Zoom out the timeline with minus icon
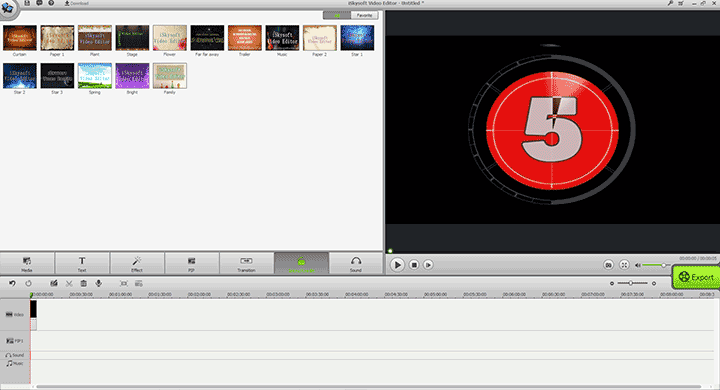This screenshot has height=390, width=720. point(612,283)
